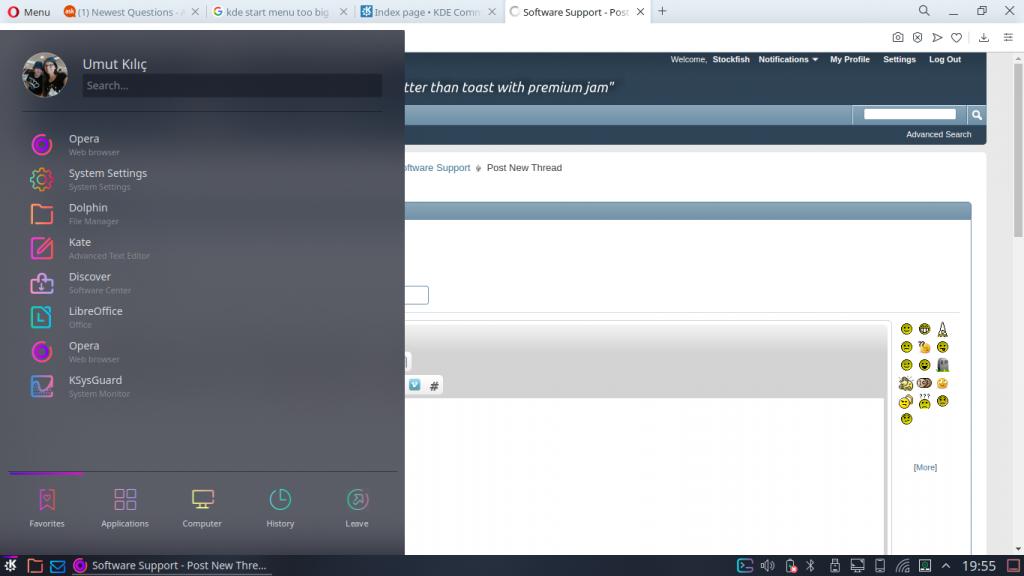1024x576 pixels.
Task: Click the Opera snapshot camera icon
Action: pyautogui.click(x=898, y=37)
